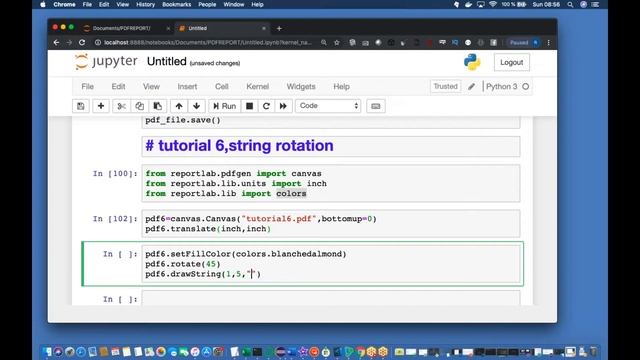Click the pencil edit mode icon
640x360 pixels.
(x=471, y=87)
